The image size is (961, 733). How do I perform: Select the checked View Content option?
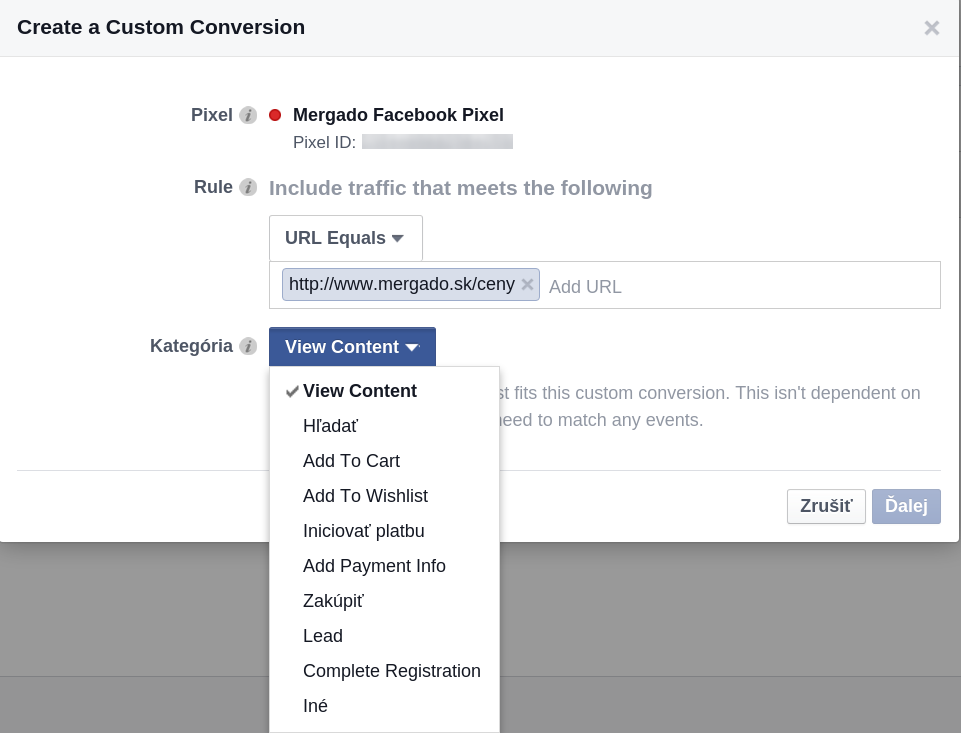(359, 391)
